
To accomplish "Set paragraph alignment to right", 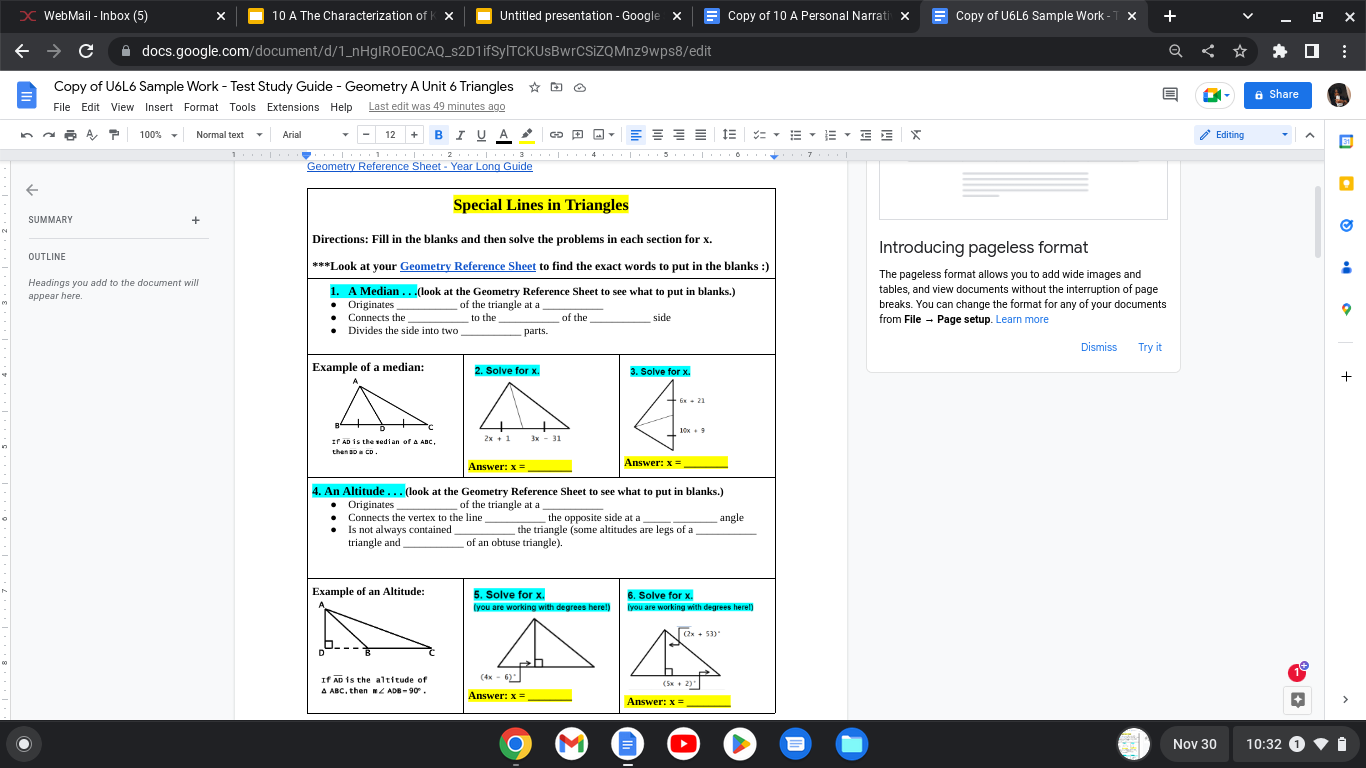I will (679, 135).
